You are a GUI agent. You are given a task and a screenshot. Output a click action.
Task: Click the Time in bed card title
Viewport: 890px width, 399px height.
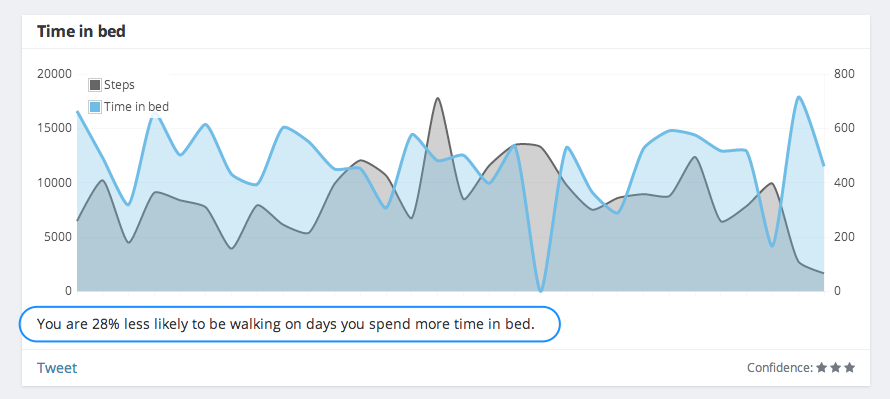pyautogui.click(x=81, y=31)
